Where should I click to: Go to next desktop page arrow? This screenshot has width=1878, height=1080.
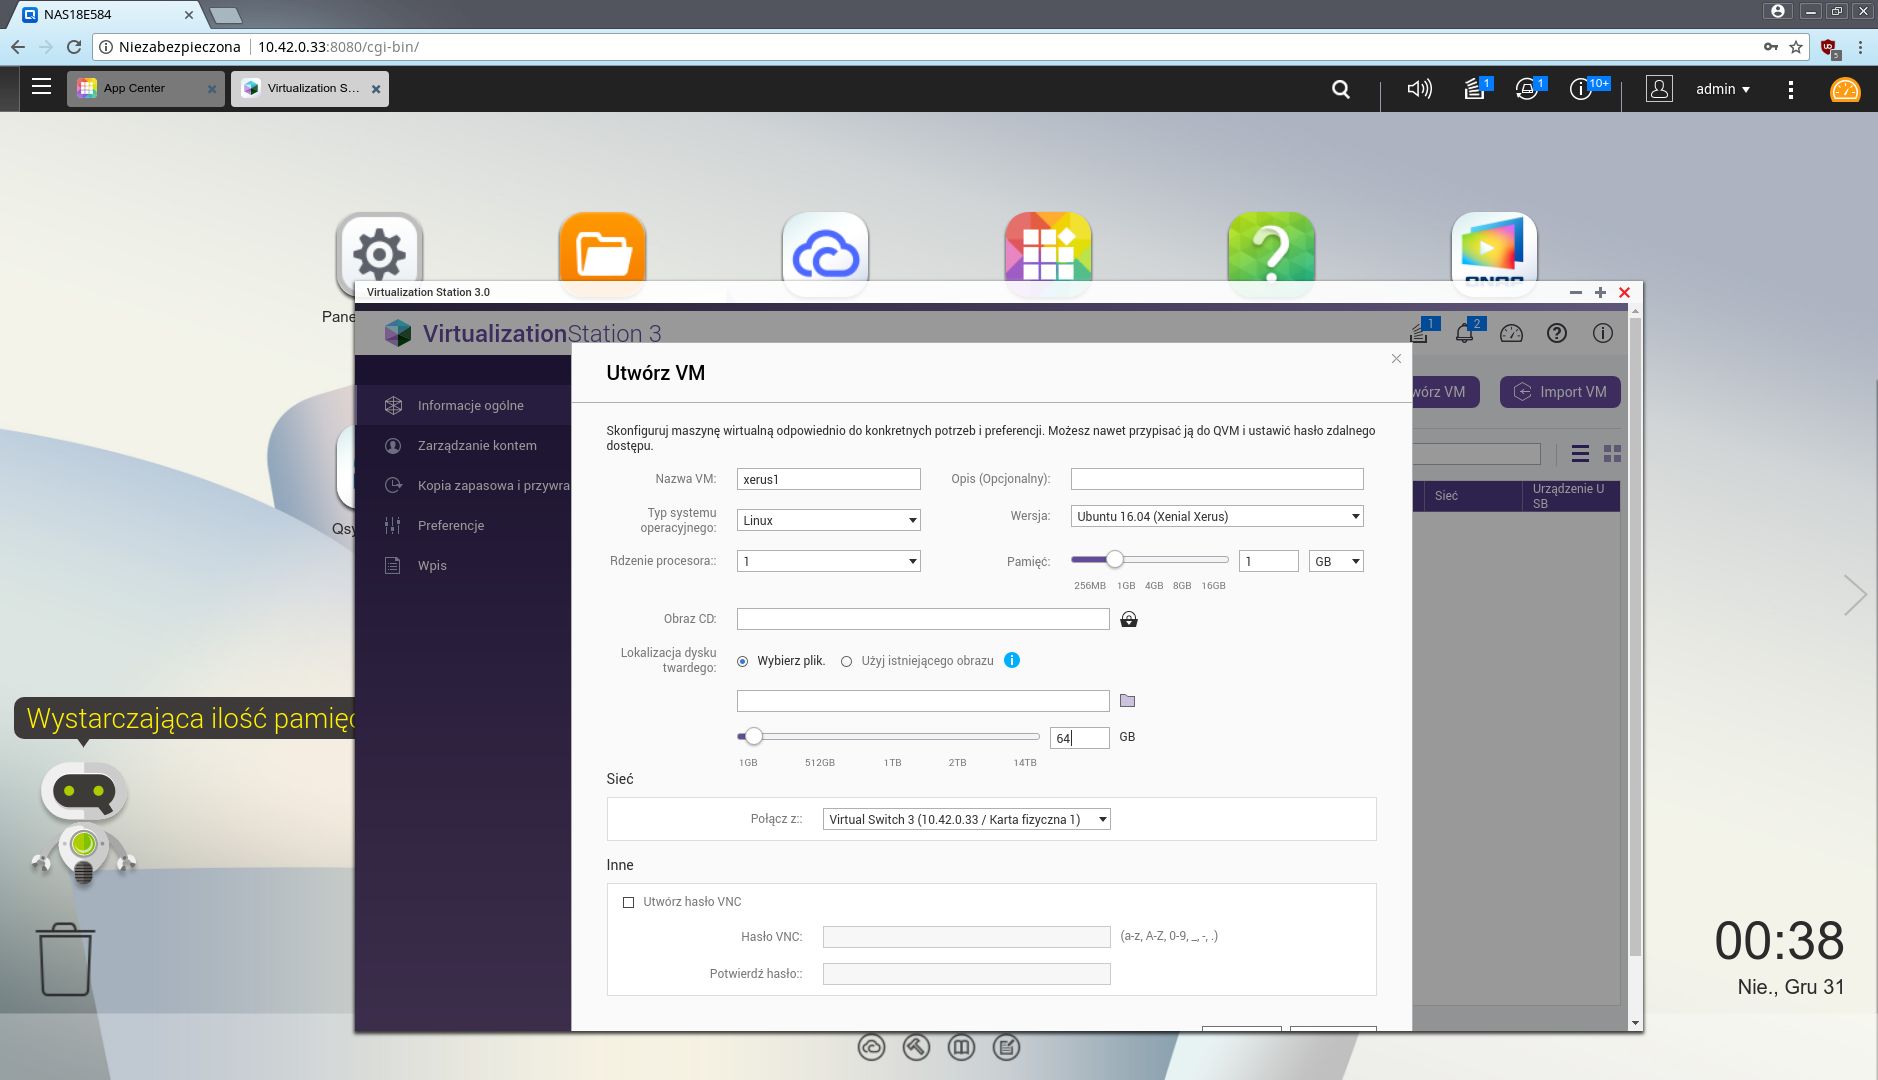tap(1855, 594)
